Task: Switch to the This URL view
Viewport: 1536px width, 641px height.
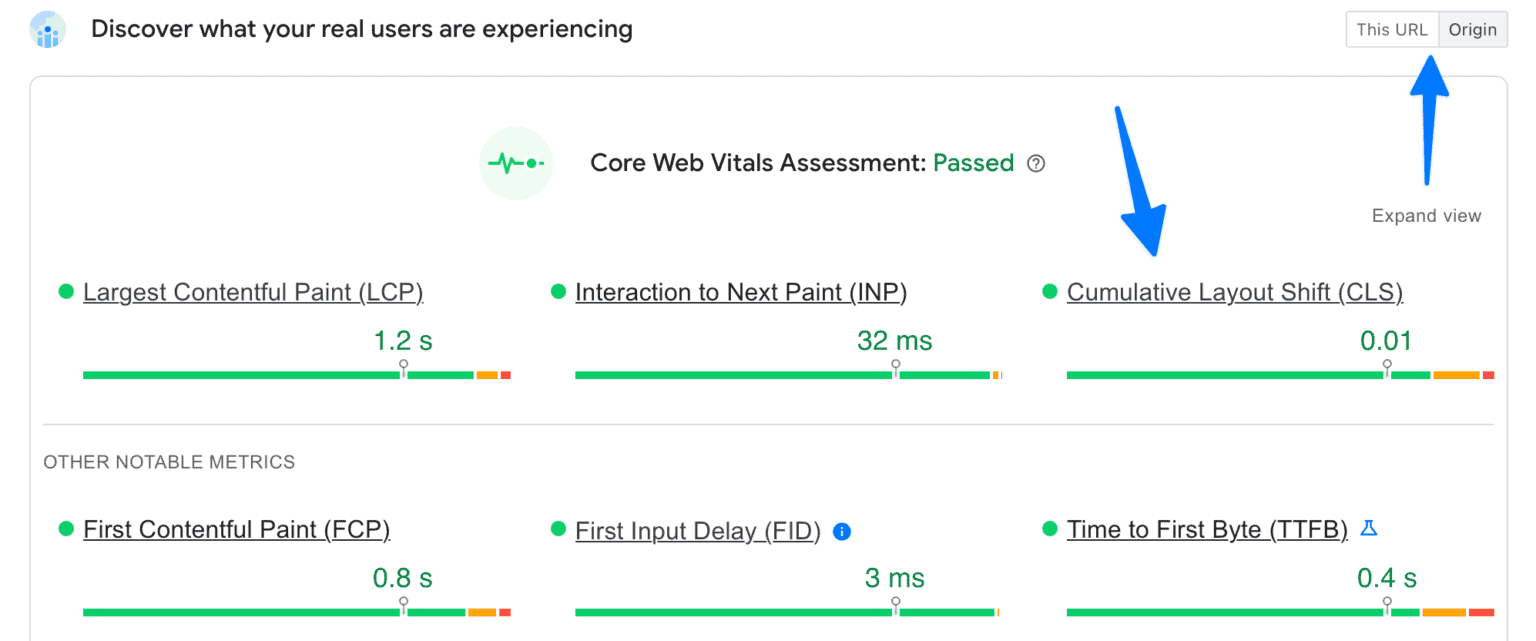Action: (1392, 30)
